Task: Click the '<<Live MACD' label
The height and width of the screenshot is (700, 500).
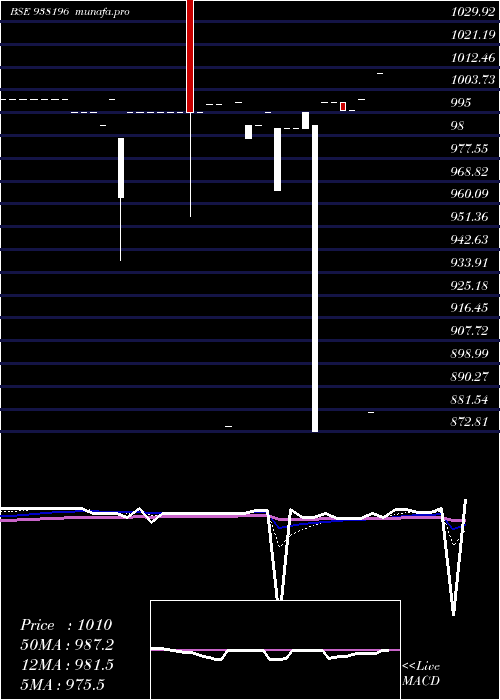Action: 421,673
